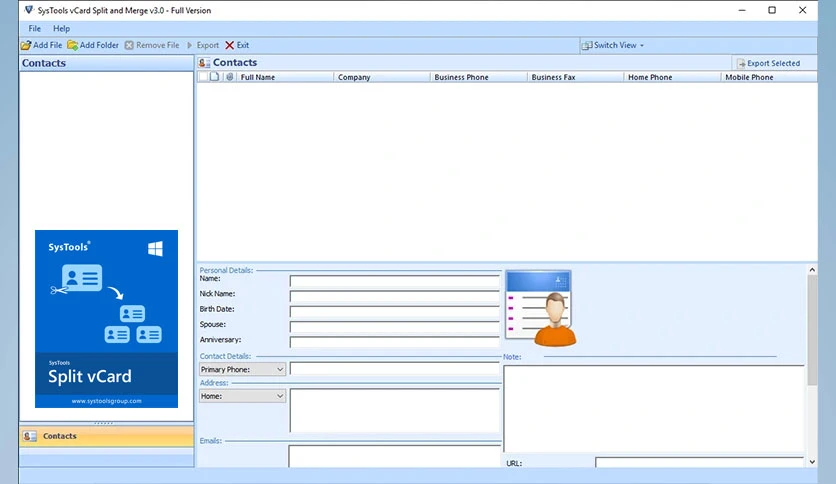Open the Home address type dropdown
Viewport: 836px width, 484px height.
pyautogui.click(x=242, y=396)
